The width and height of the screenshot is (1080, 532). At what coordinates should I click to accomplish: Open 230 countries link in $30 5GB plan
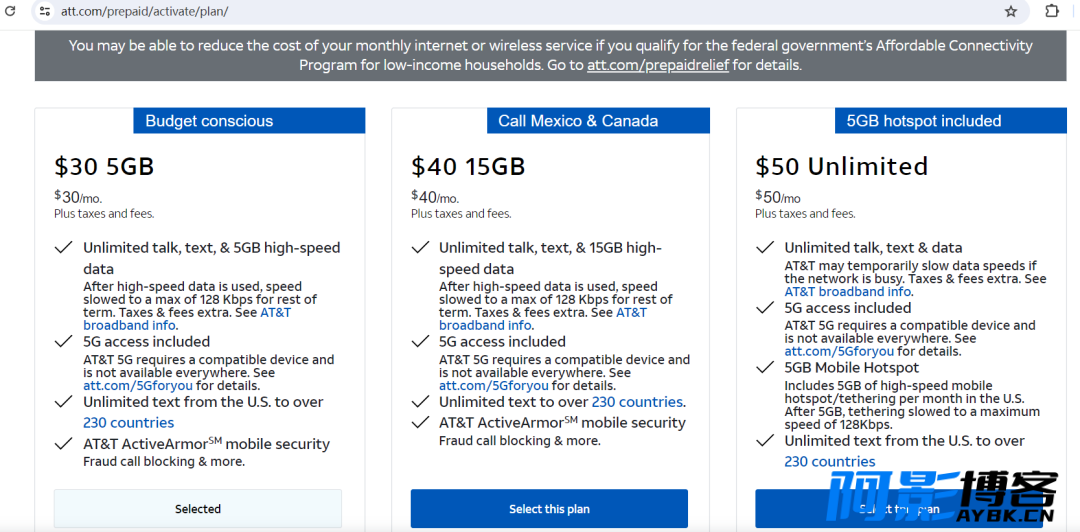tap(129, 422)
